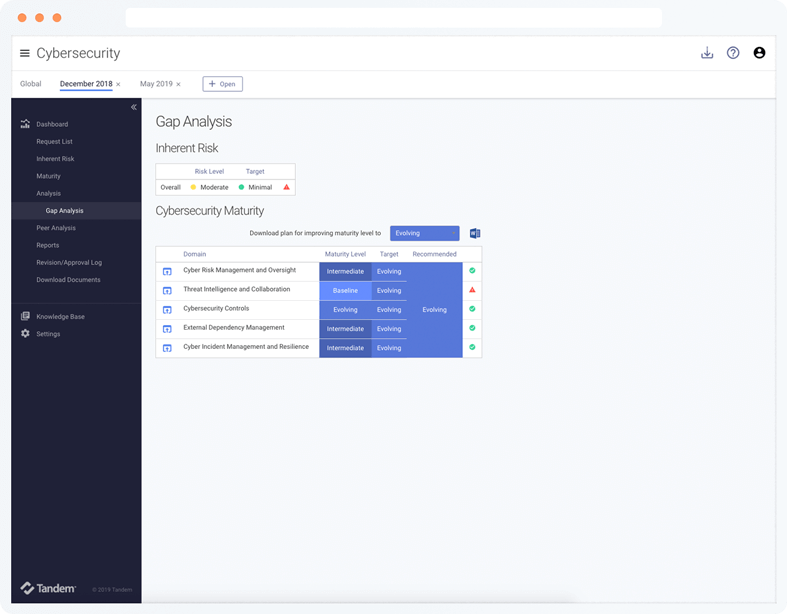The image size is (787, 614).
Task: Download plan as Word document icon
Action: click(x=475, y=233)
